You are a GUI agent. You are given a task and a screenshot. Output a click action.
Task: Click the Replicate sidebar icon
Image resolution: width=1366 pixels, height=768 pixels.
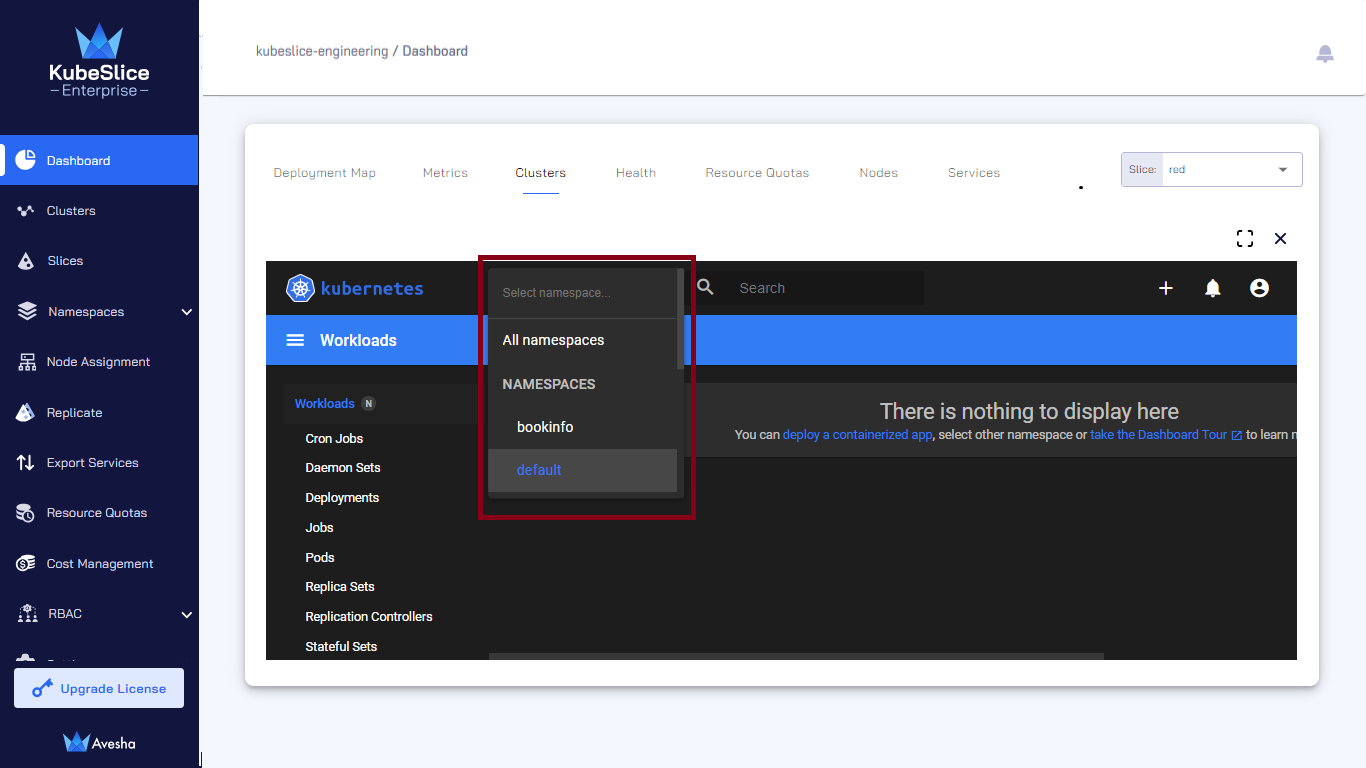pyautogui.click(x=27, y=412)
